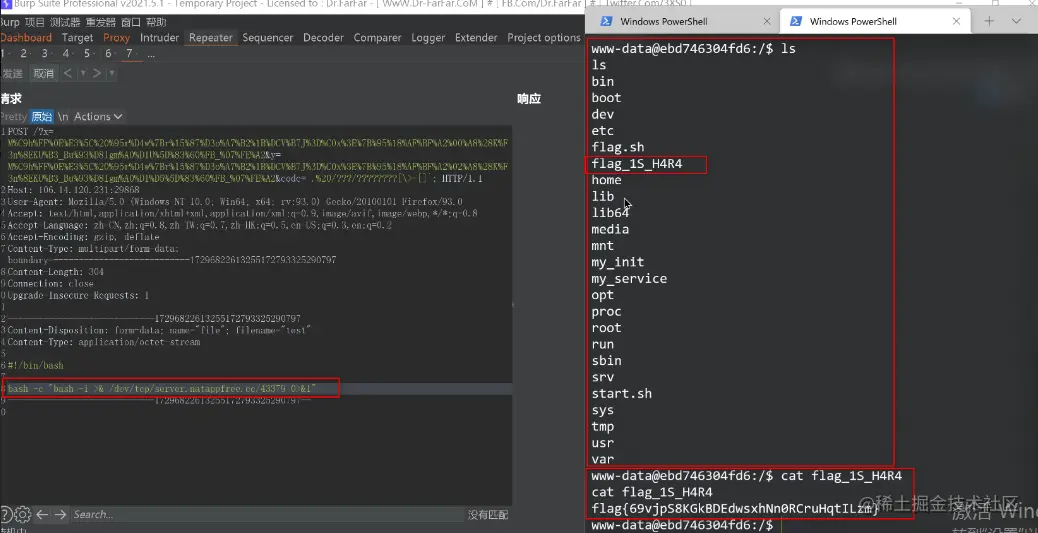Open Repeater request tab 4
Viewport: 1038px width, 533px height.
pos(66,54)
